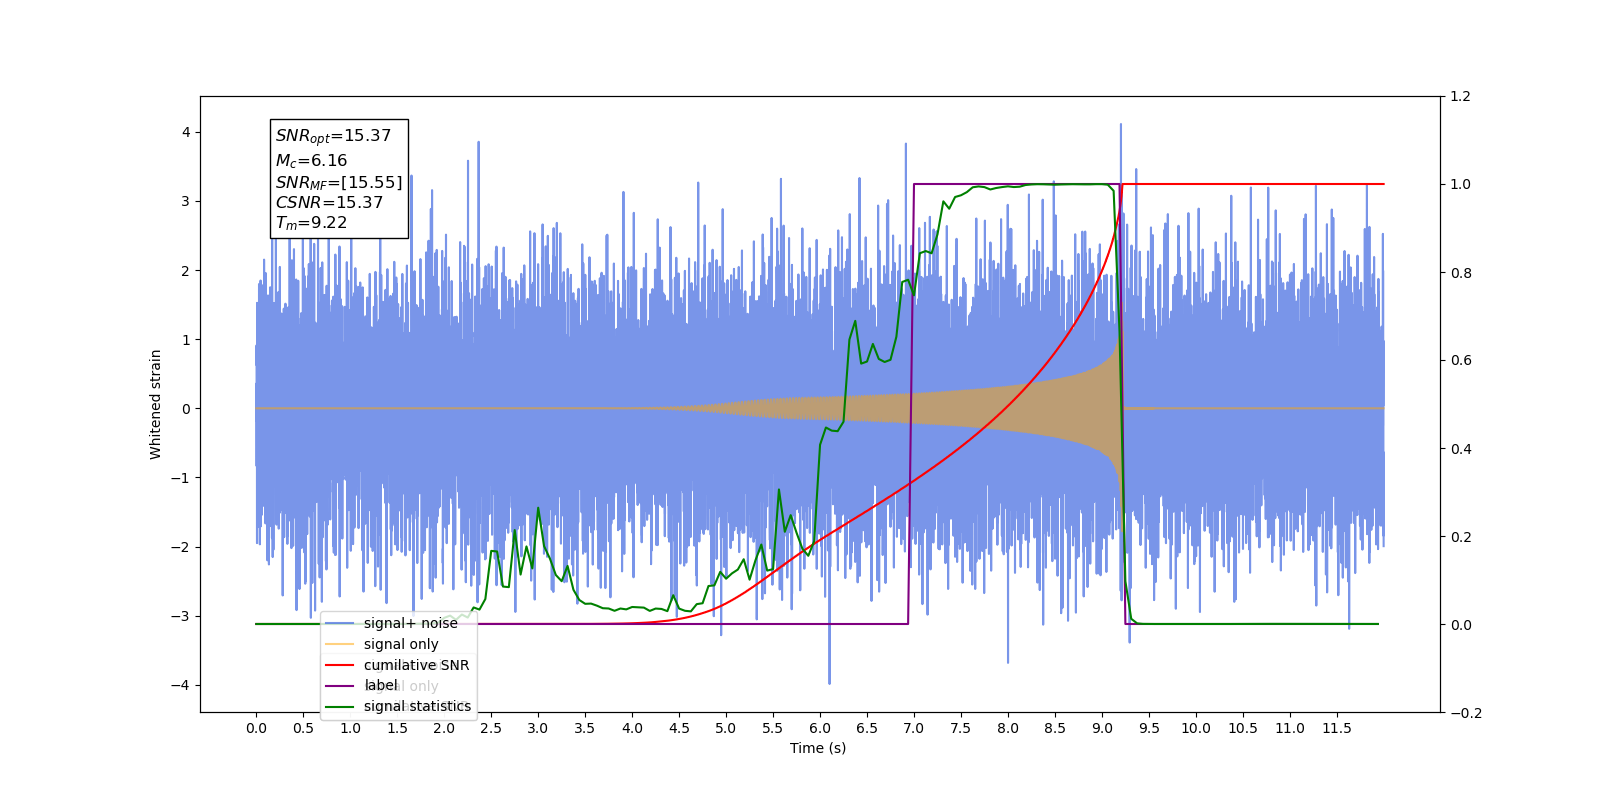Click the 1.5 x-axis tick label
The width and height of the screenshot is (1600, 800).
click(x=397, y=728)
